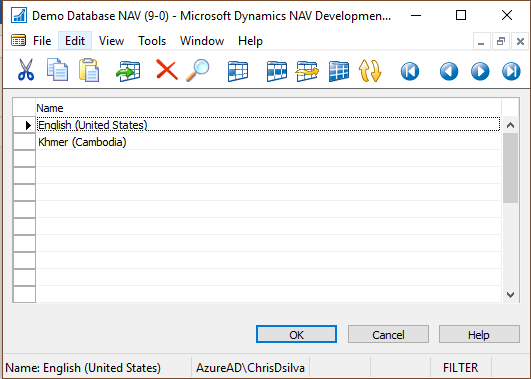Screen dimensions: 531x379
Task: Click the Flow Filter arrow icon
Action: (x=307, y=71)
